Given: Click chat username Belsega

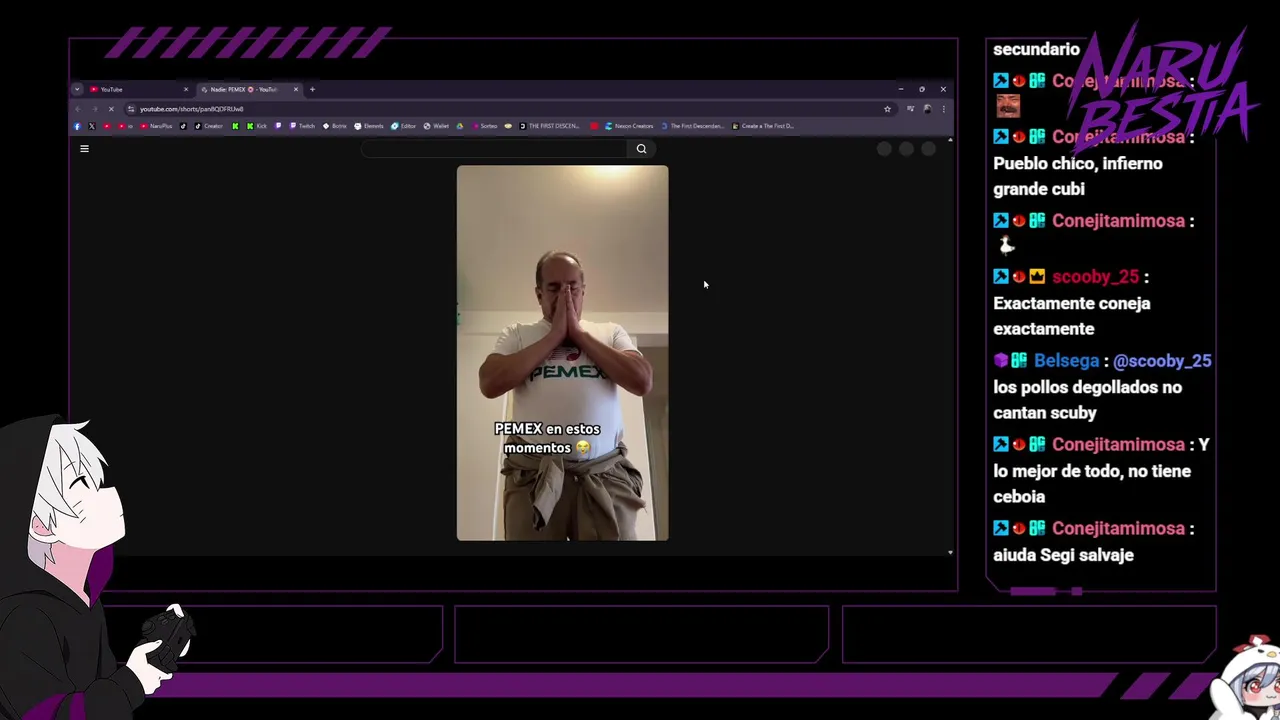Looking at the screenshot, I should (1066, 361).
